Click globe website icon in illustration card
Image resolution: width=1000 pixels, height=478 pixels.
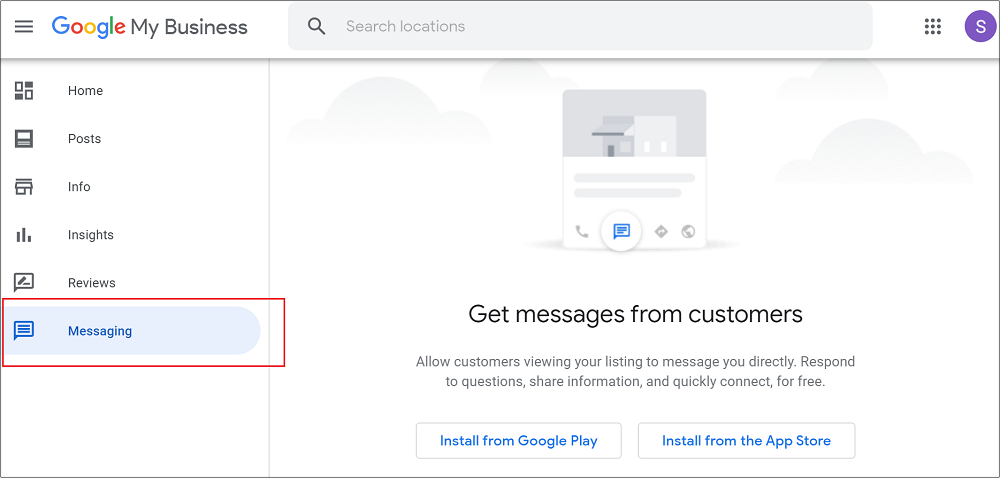[x=688, y=231]
